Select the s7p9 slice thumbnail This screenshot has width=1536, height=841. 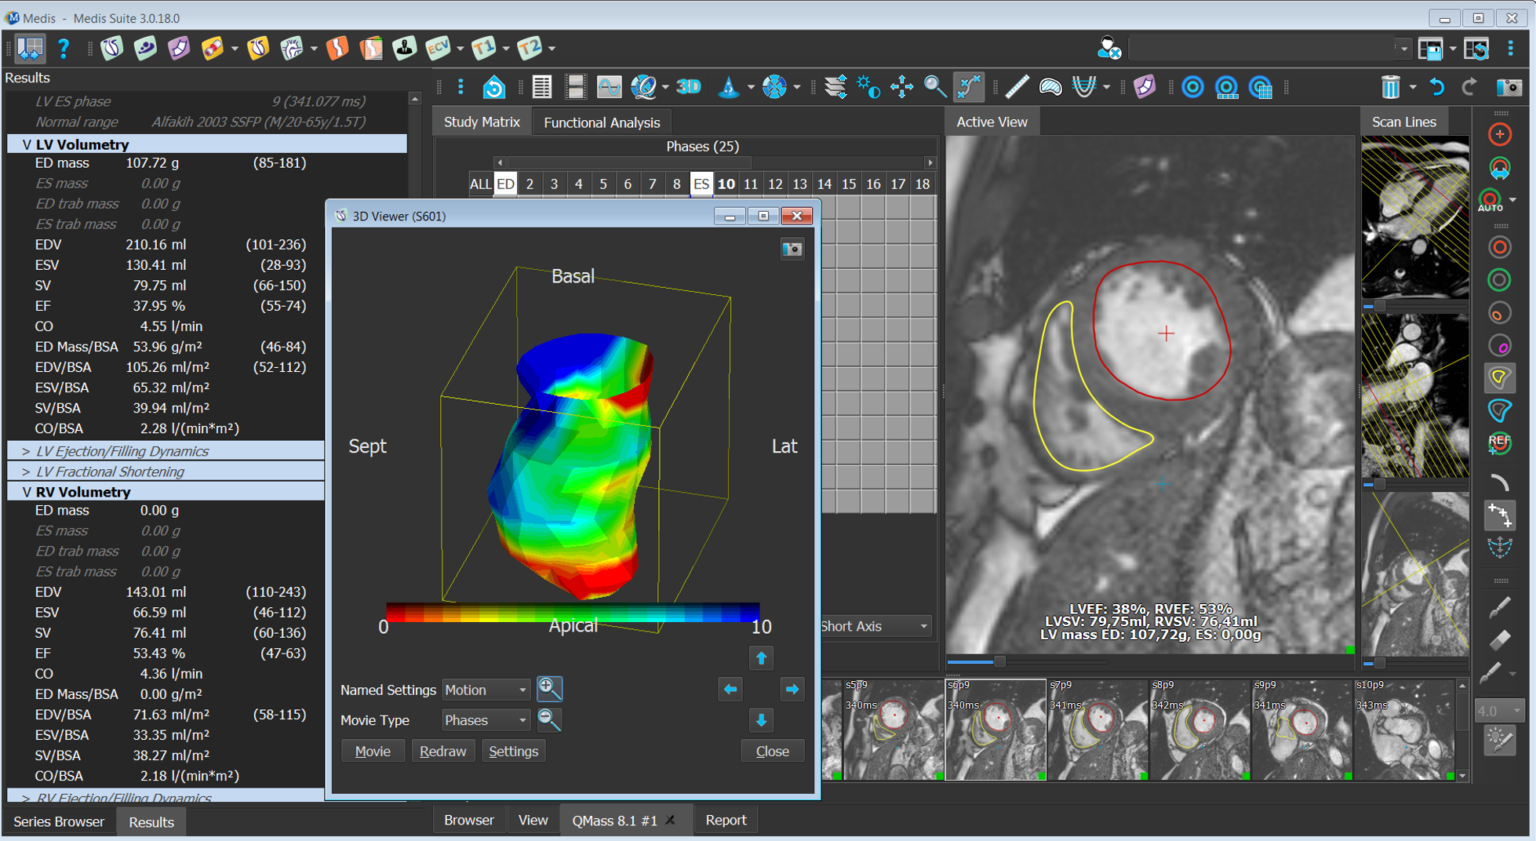(x=1096, y=730)
